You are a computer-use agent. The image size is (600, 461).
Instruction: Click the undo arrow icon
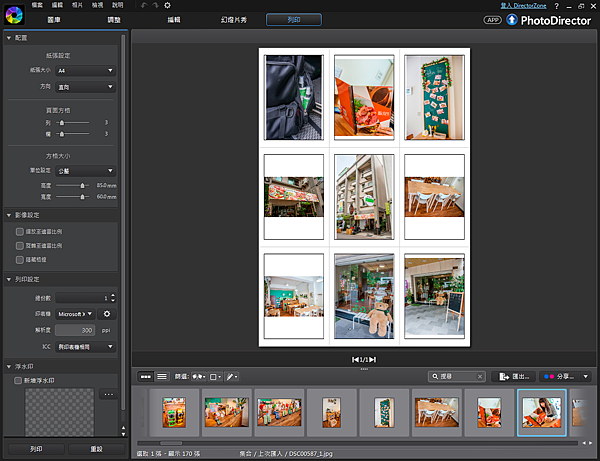pos(143,5)
